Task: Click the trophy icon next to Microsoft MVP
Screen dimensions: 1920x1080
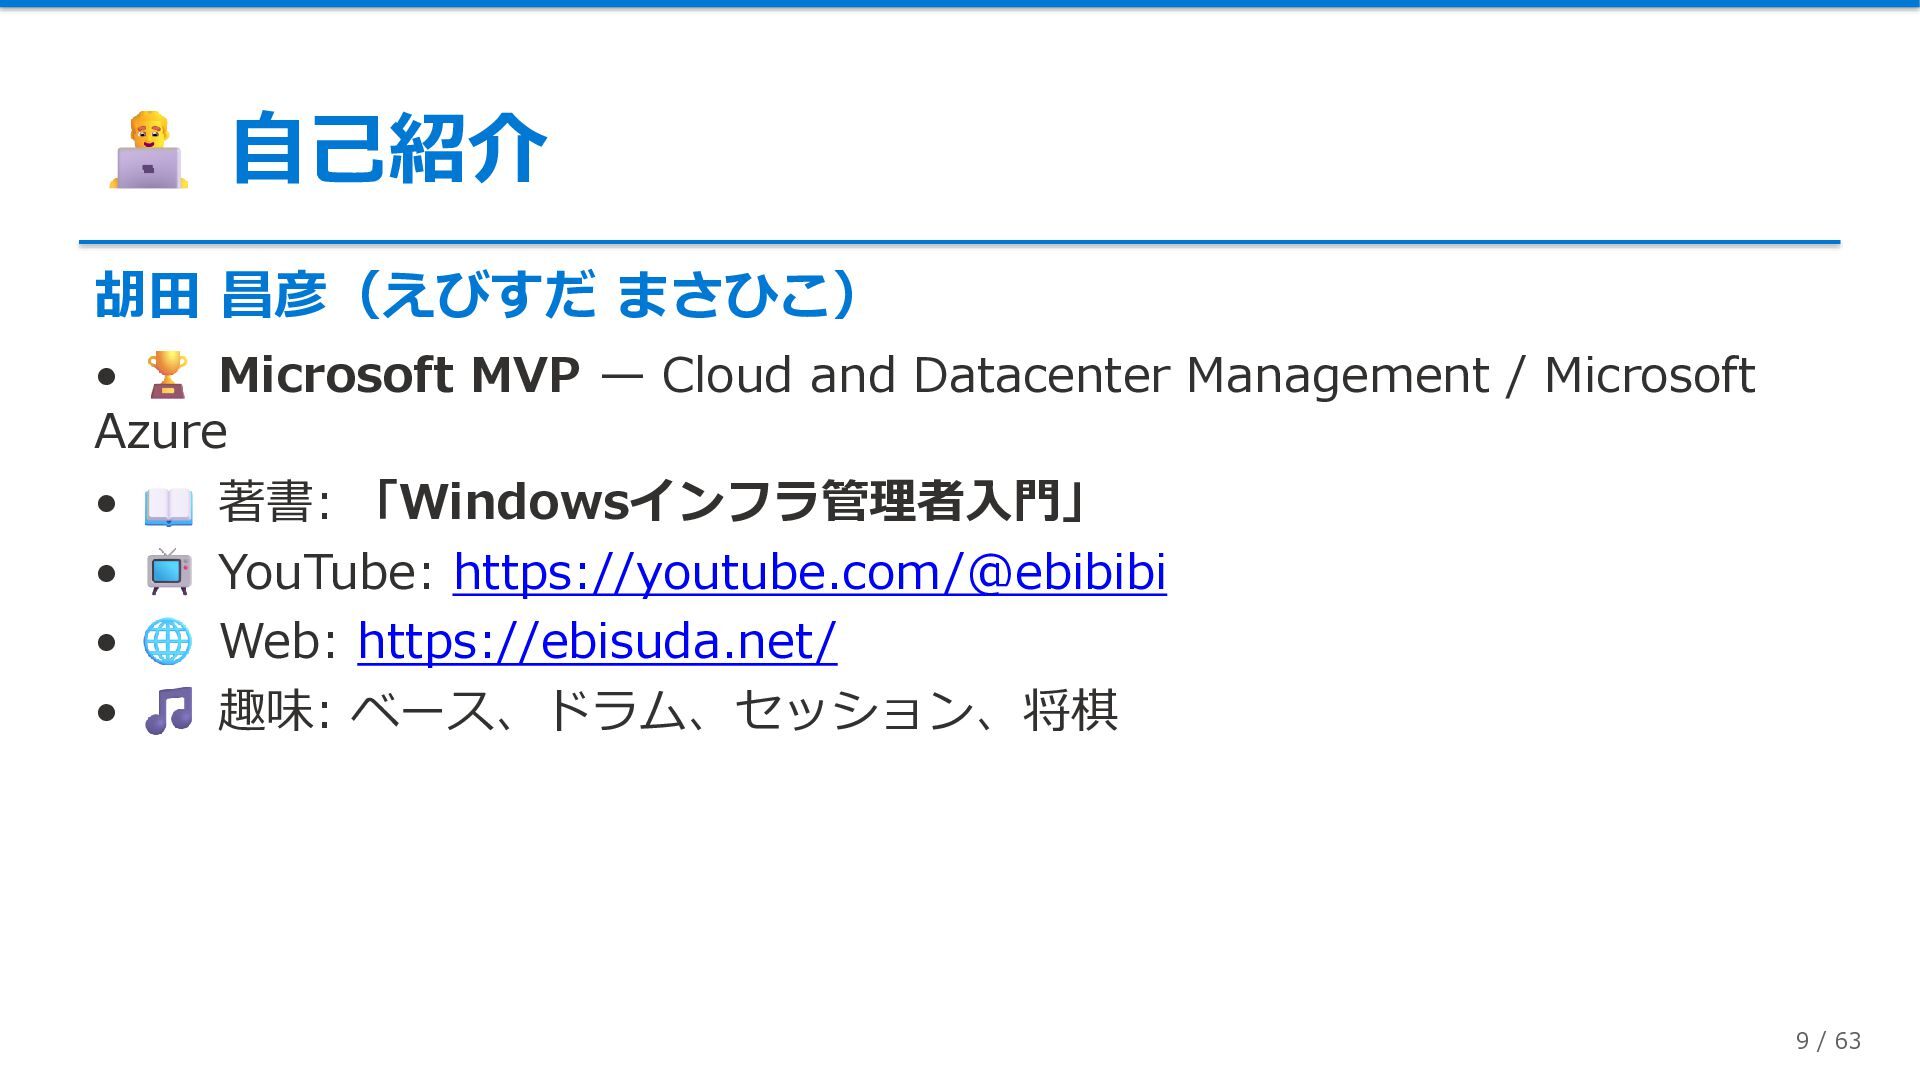Action: point(167,375)
